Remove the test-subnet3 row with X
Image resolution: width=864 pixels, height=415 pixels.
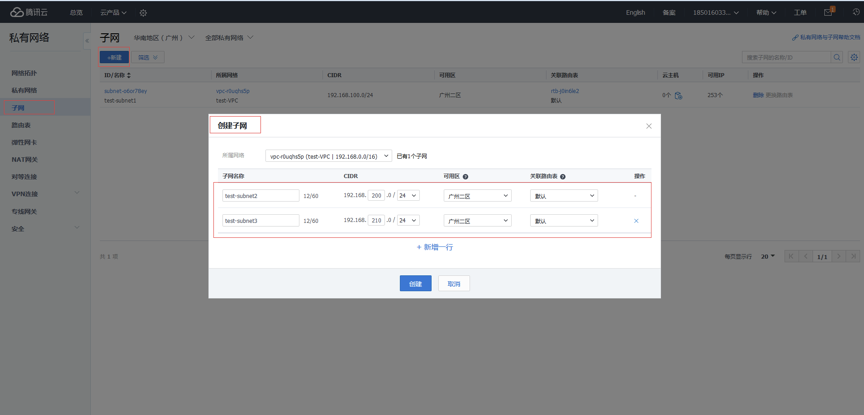636,221
